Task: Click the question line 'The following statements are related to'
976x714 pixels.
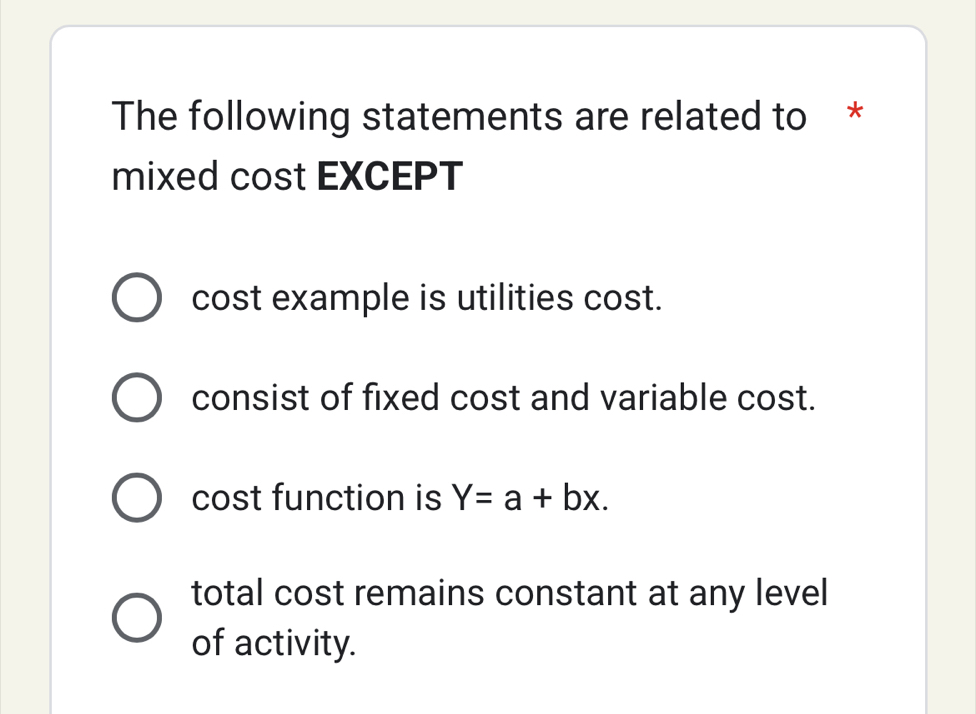Action: (459, 117)
